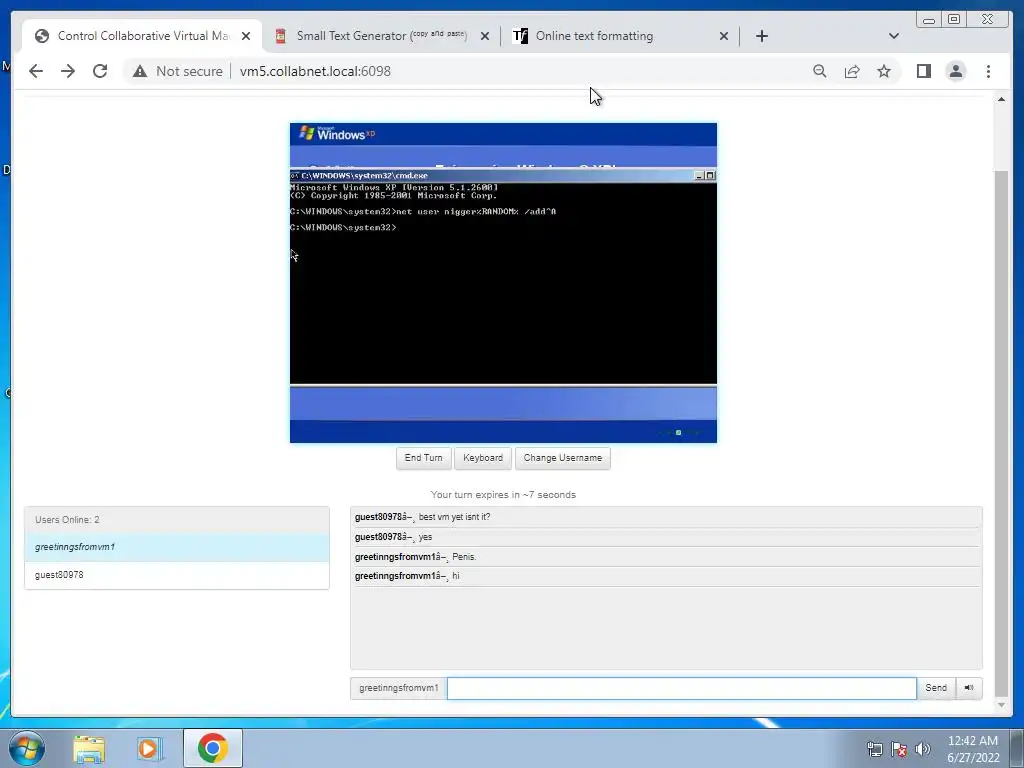1024x768 pixels.
Task: Click Change Username button
Action: (562, 458)
